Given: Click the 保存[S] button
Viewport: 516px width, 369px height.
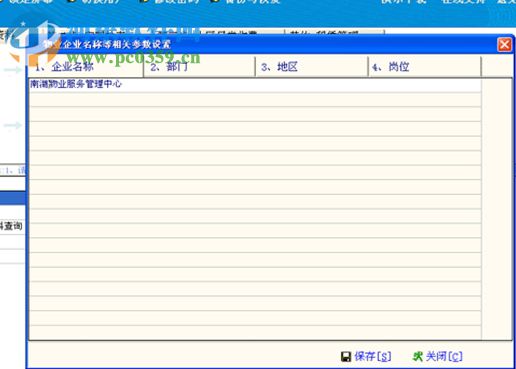Looking at the screenshot, I should [x=366, y=356].
